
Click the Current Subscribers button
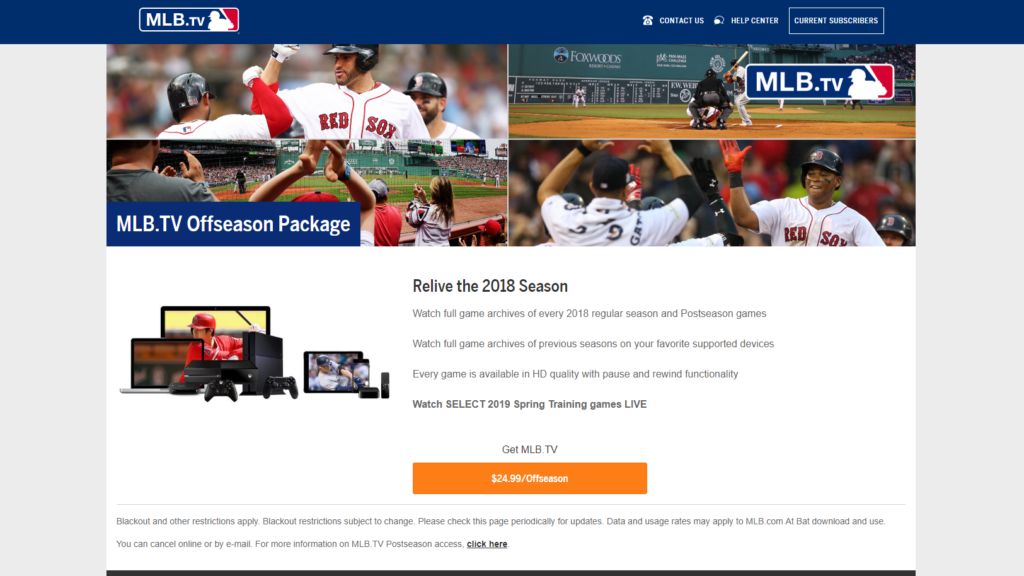(x=836, y=20)
